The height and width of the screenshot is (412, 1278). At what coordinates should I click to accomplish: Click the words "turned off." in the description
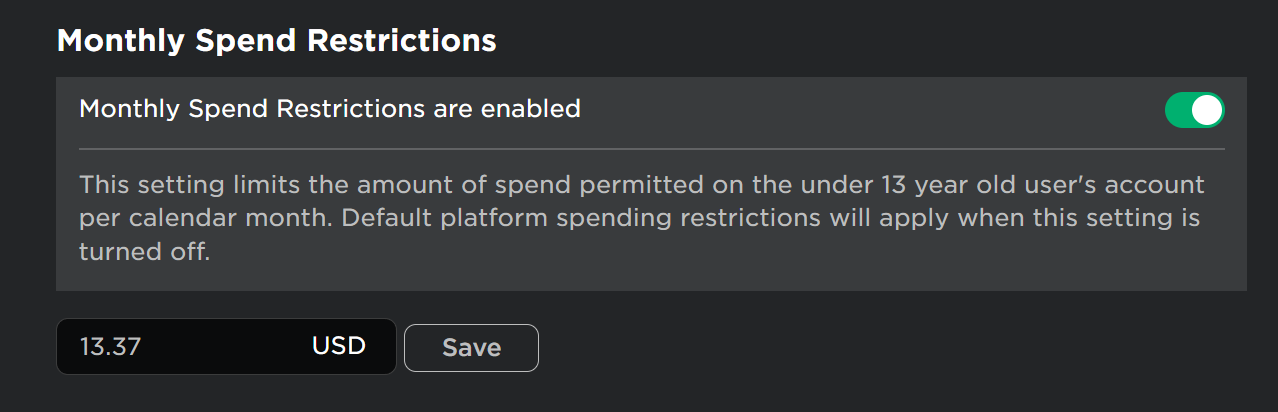pyautogui.click(x=145, y=253)
